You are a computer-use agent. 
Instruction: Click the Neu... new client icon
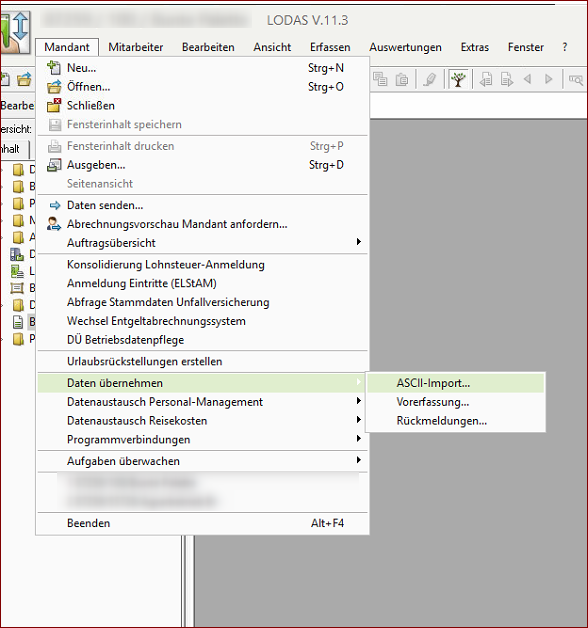[54, 68]
